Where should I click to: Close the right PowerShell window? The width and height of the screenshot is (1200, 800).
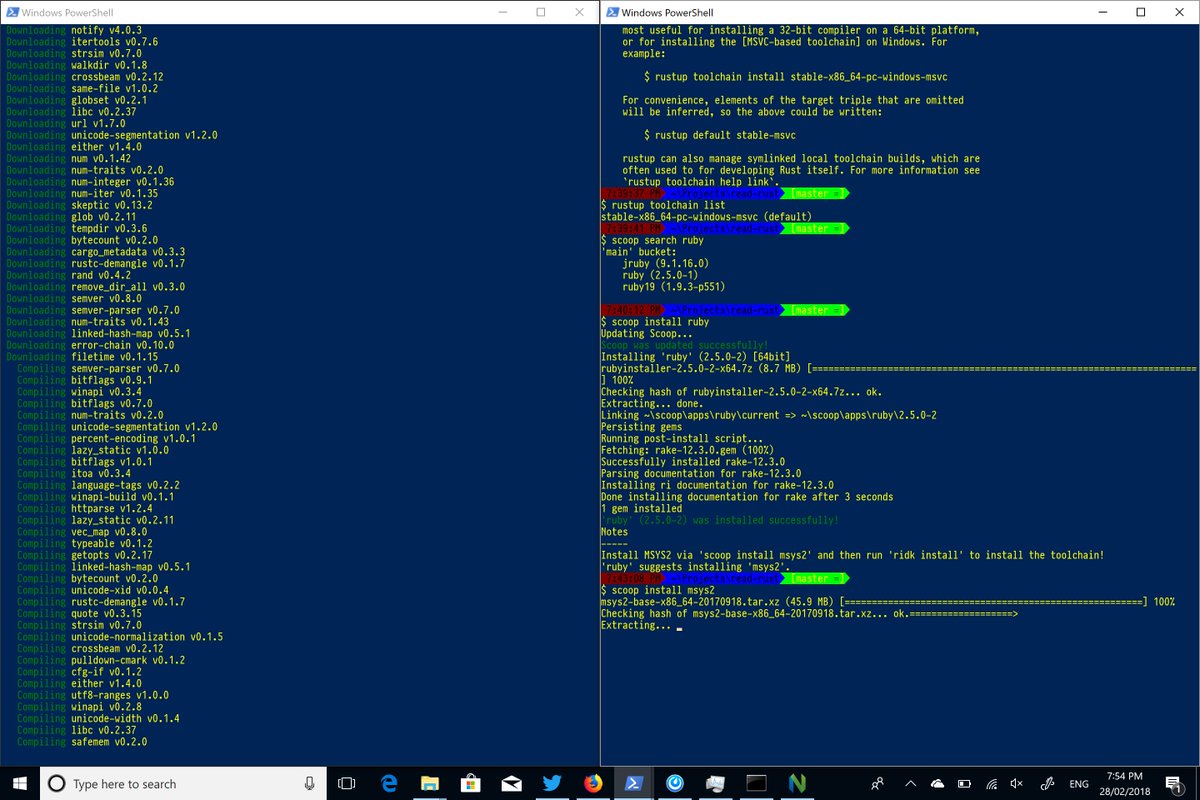click(1179, 12)
